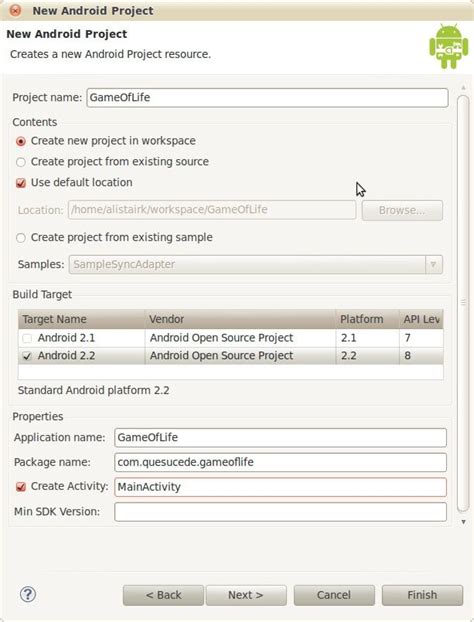Select Create project from existing source
This screenshot has width=474, height=622.
(21, 162)
